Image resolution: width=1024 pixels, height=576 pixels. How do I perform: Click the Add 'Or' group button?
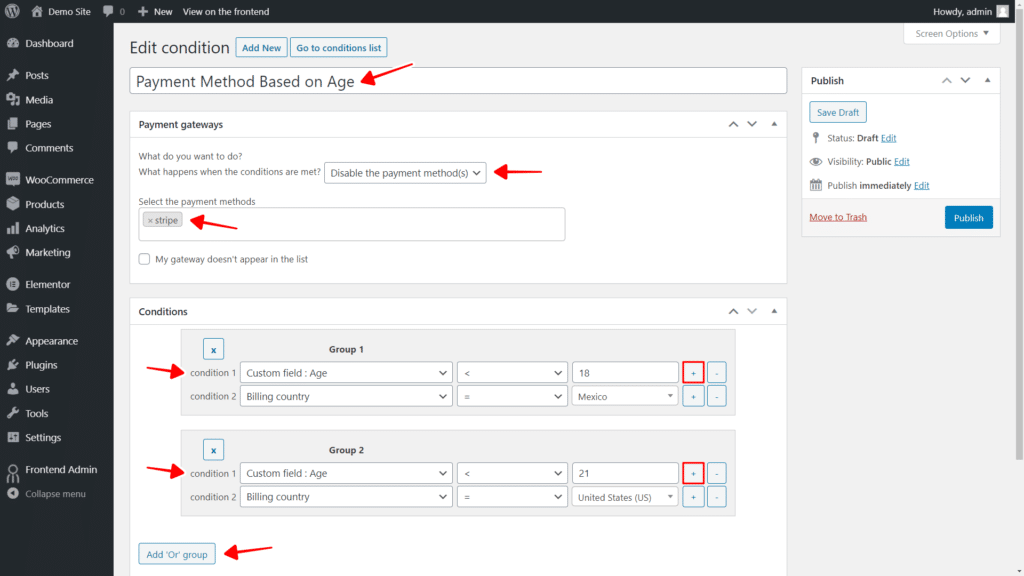176,553
